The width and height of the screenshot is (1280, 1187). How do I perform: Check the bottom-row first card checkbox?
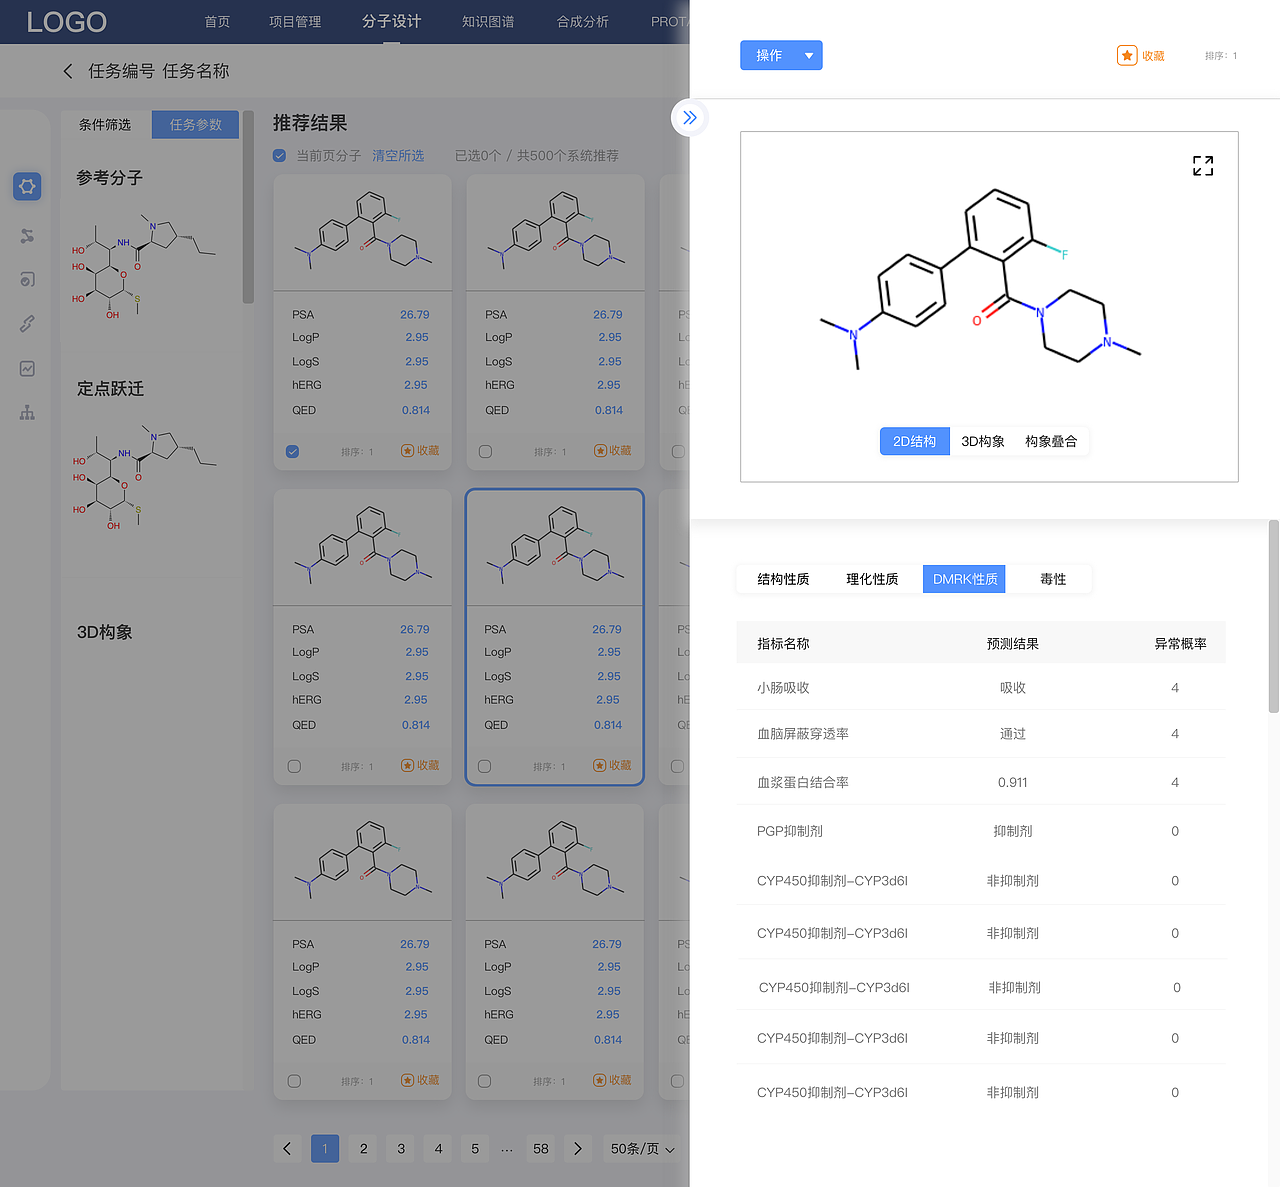[x=294, y=1081]
